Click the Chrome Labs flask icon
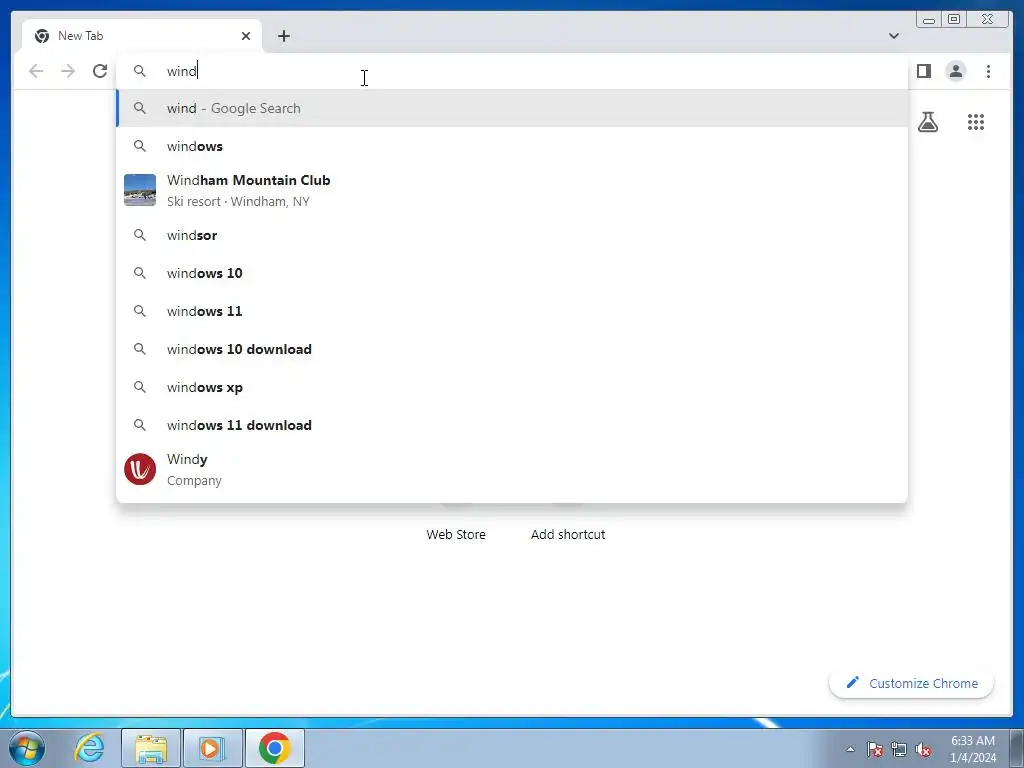This screenshot has height=768, width=1024. 927,122
